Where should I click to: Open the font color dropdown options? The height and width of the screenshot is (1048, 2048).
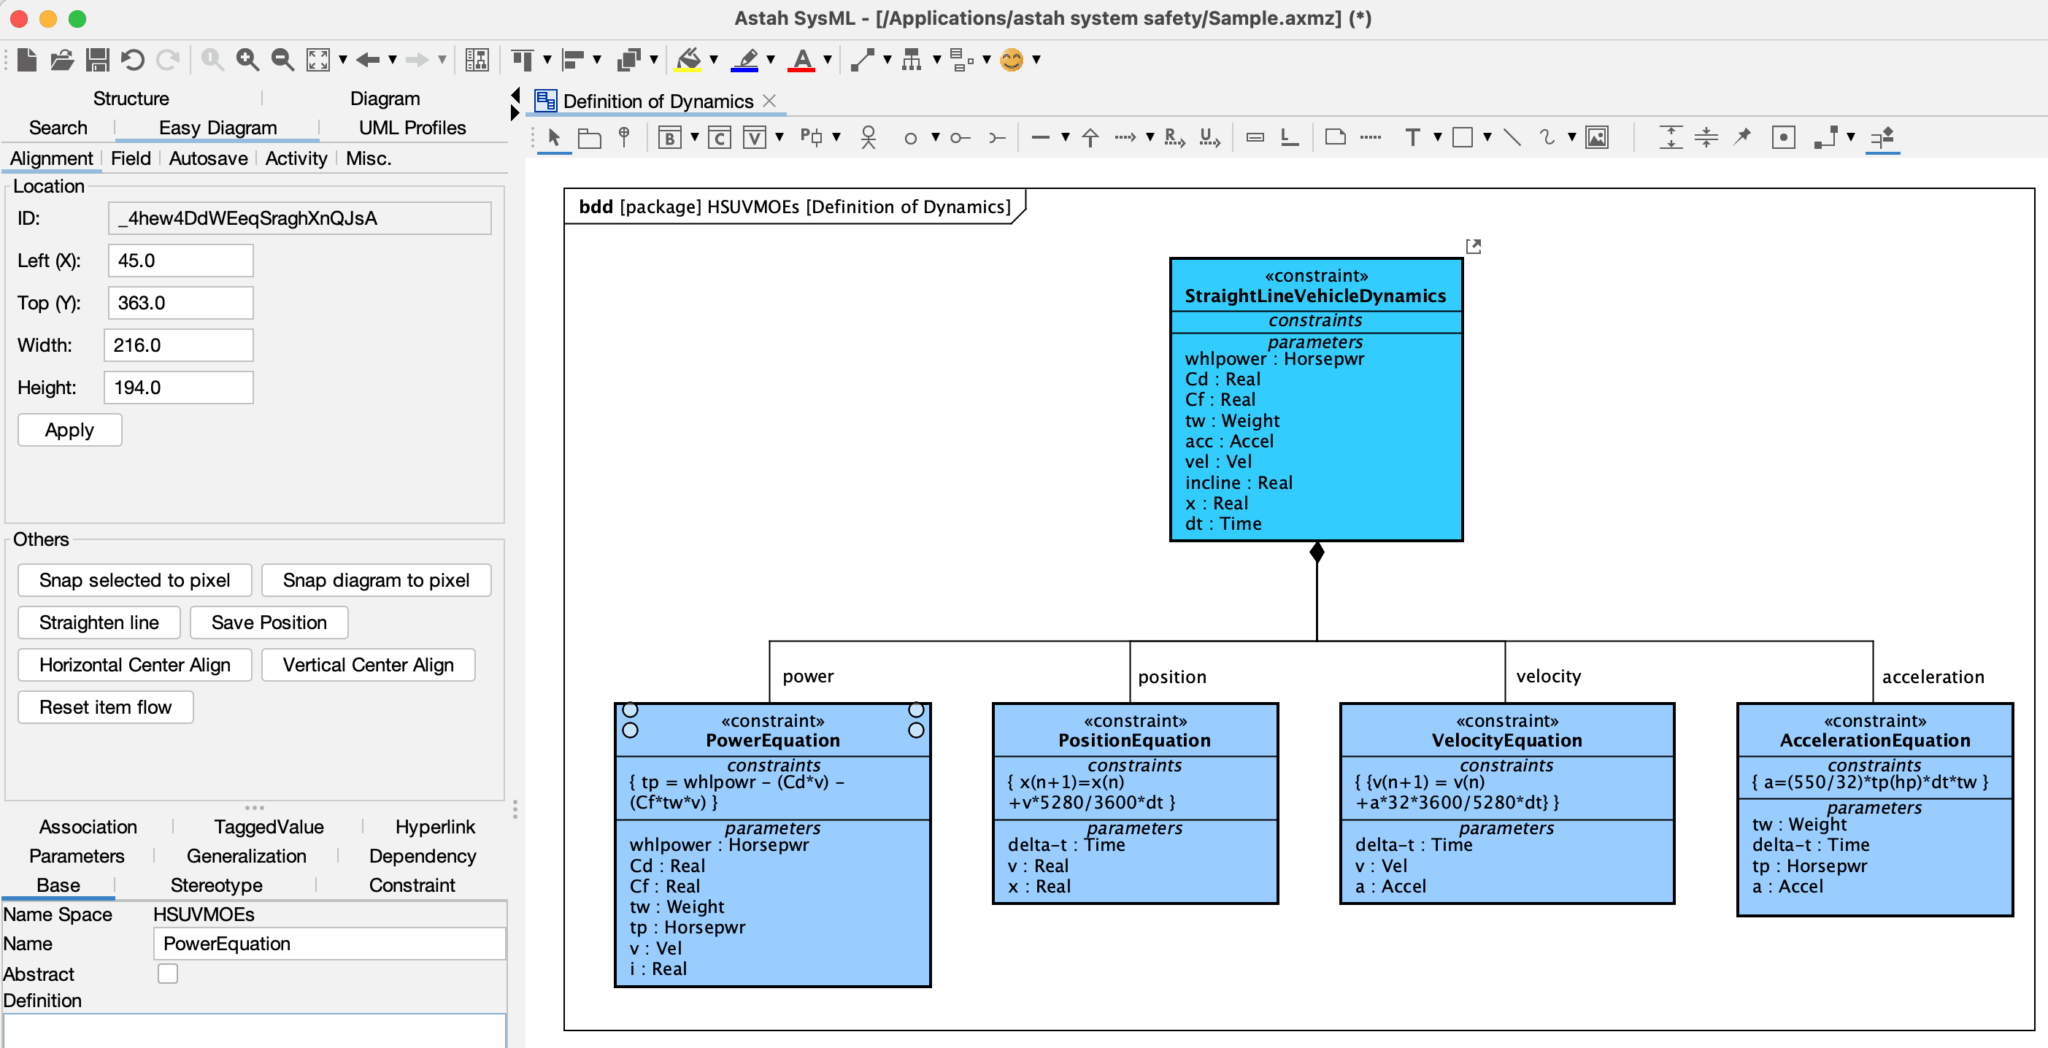coord(827,60)
